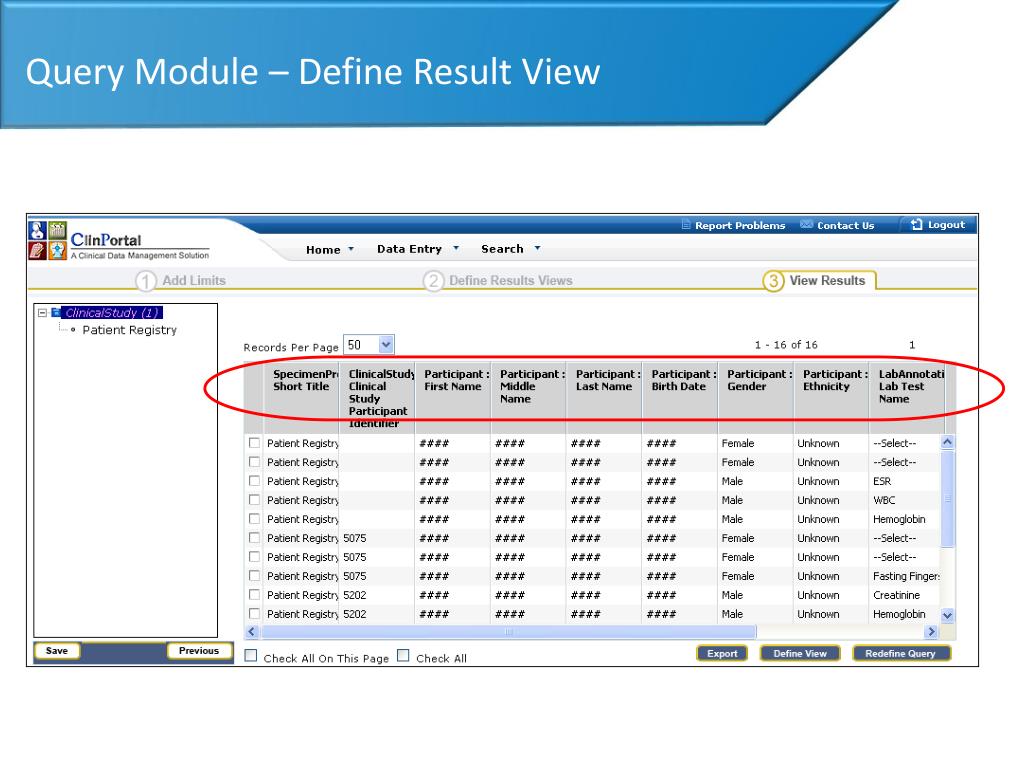Tick the Check All checkbox

[404, 656]
